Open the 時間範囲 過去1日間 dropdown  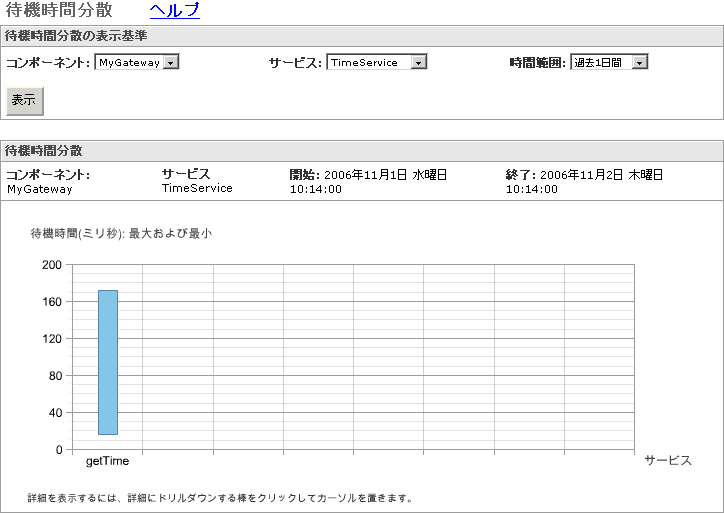609,62
